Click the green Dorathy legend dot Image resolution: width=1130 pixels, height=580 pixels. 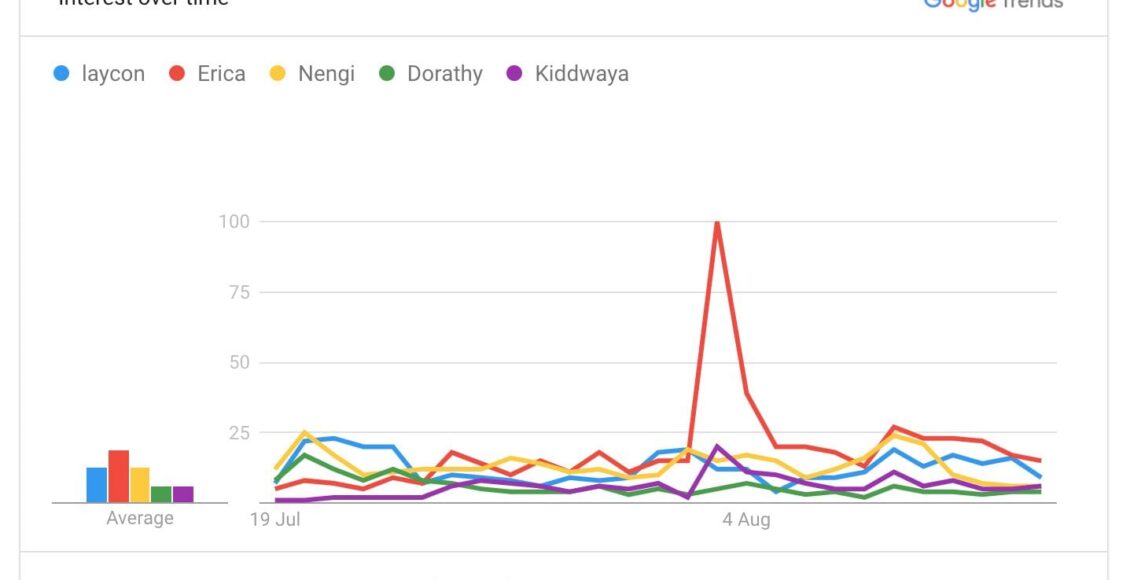388,74
